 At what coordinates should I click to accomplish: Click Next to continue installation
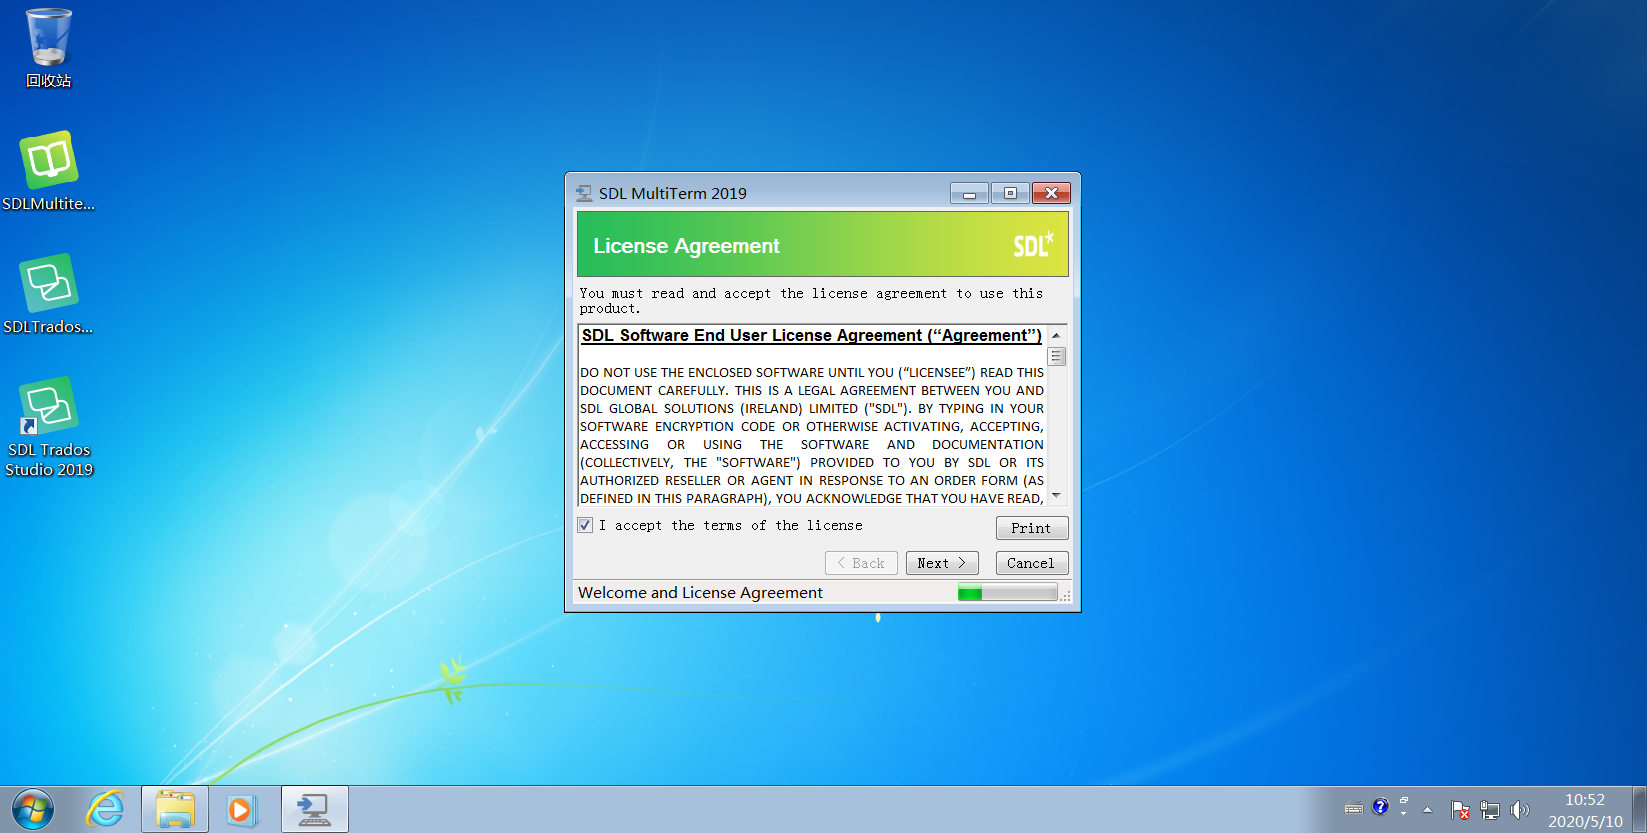click(942, 563)
